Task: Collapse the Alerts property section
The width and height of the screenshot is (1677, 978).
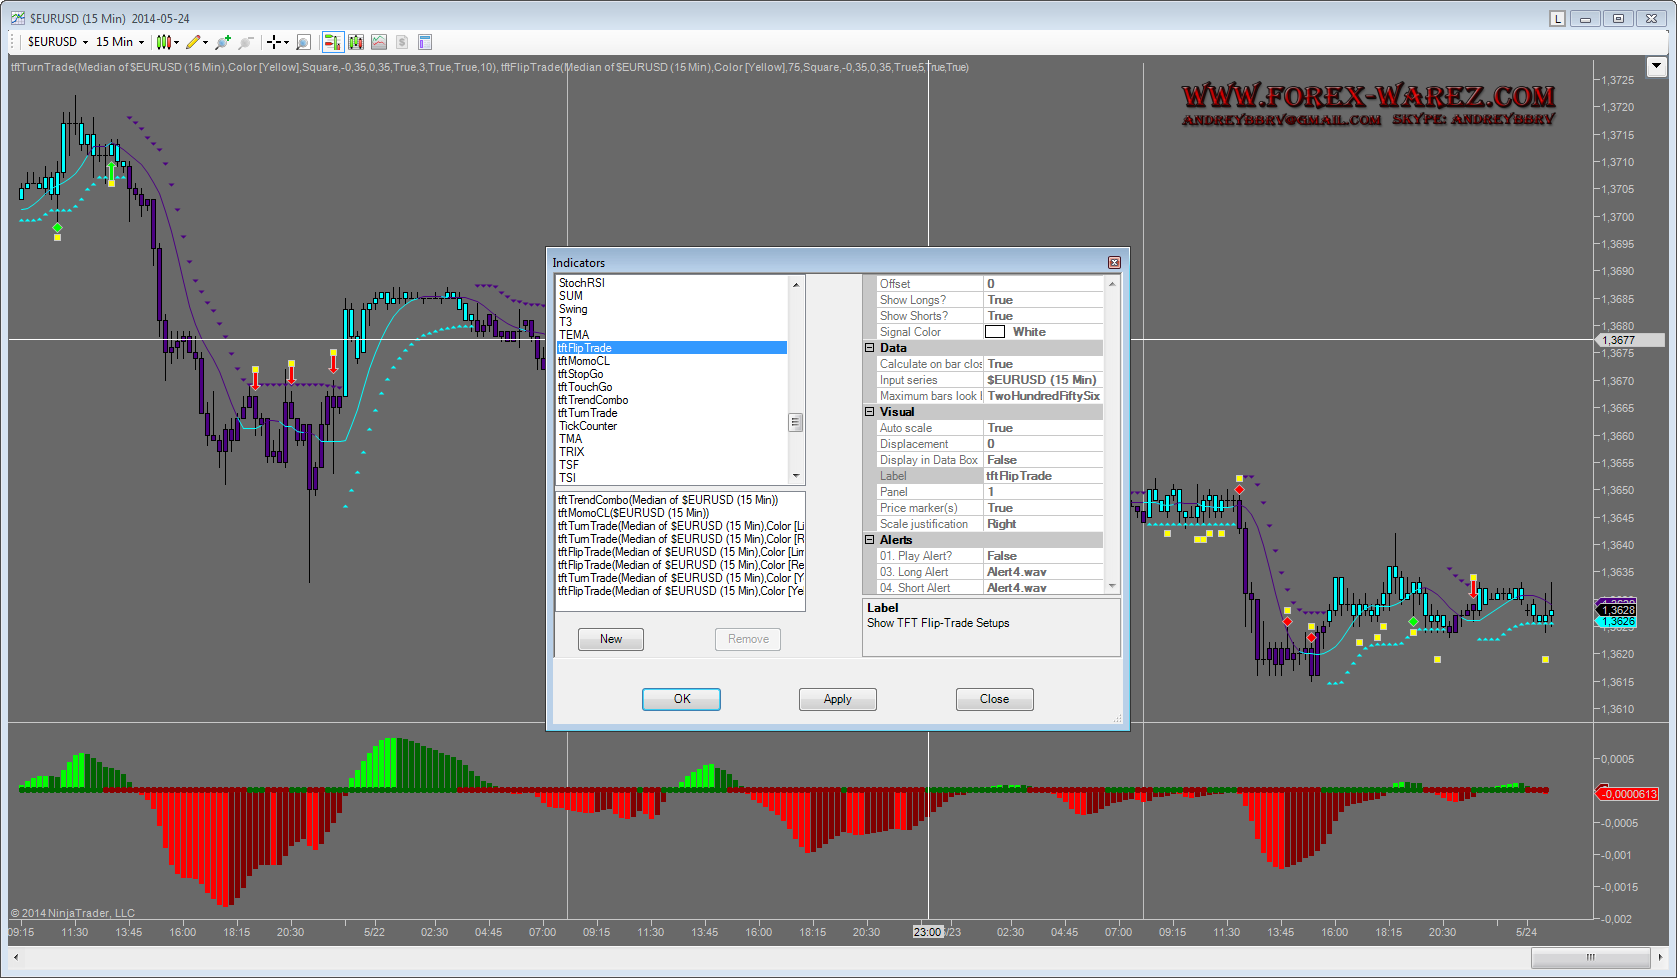Action: coord(870,540)
